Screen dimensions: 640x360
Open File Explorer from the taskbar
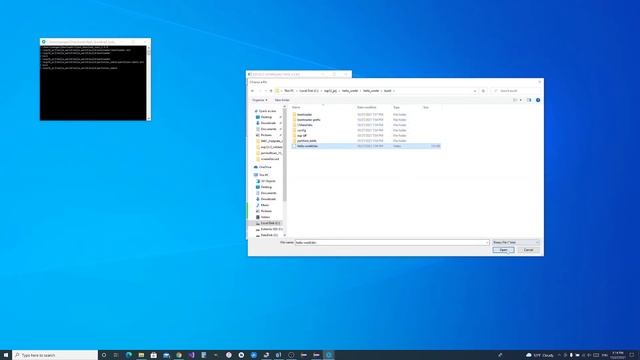click(141, 355)
